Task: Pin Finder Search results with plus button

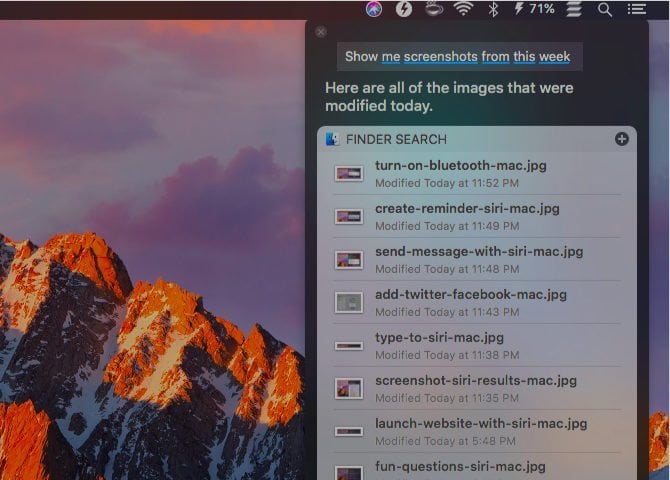Action: 622,139
